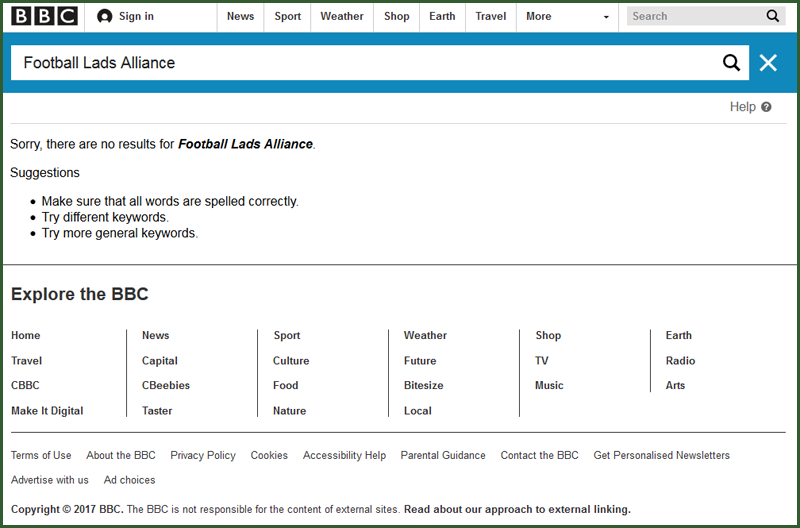This screenshot has height=528, width=800.
Task: Open Local footer link
Action: coord(418,411)
